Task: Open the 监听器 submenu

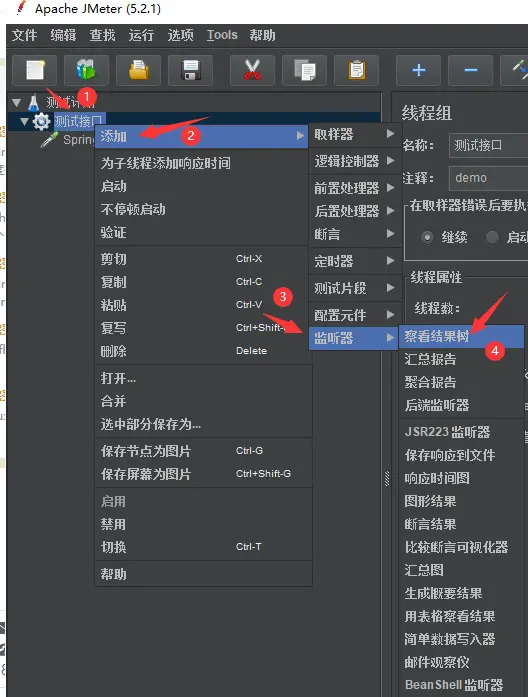Action: point(353,338)
